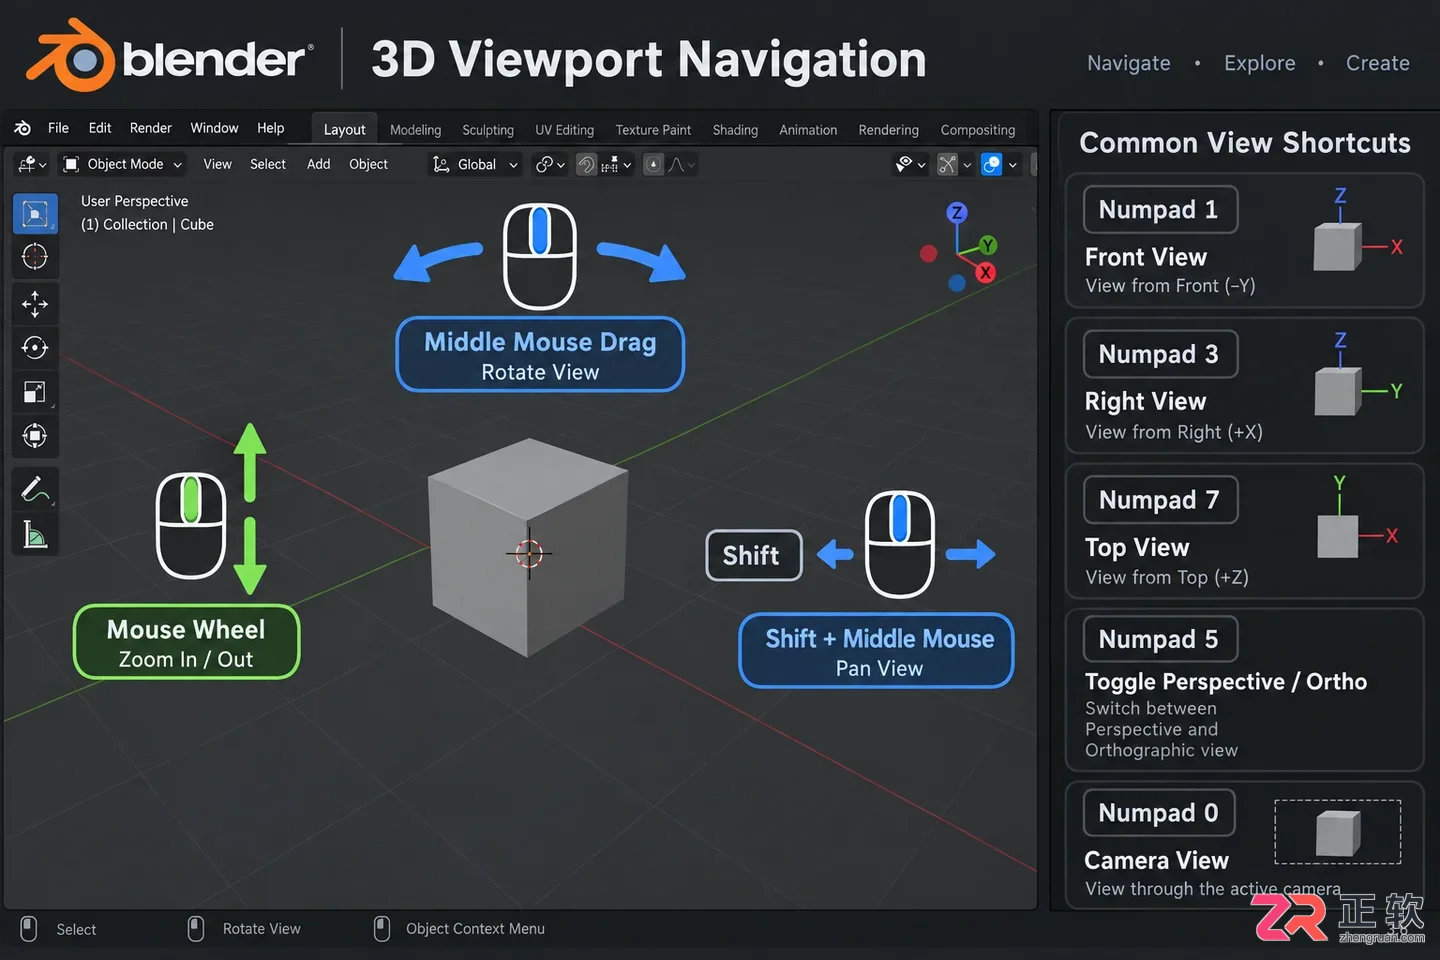Switch to the Rendering workspace tab
Screen dimensions: 1440x960
coord(888,130)
